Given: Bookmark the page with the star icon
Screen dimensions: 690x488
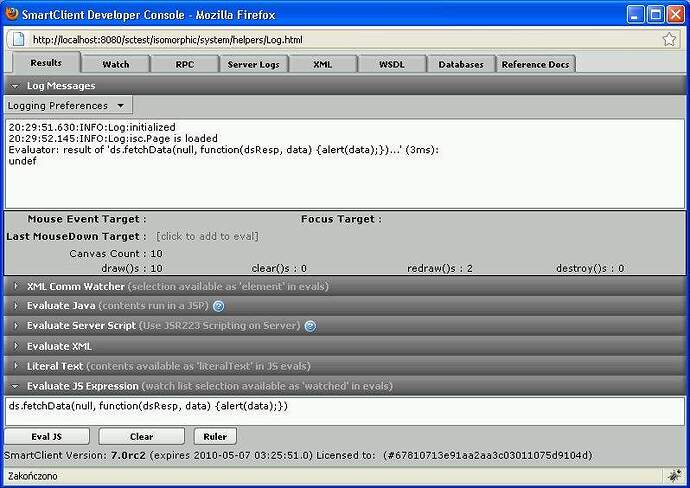Looking at the screenshot, I should click(x=669, y=40).
